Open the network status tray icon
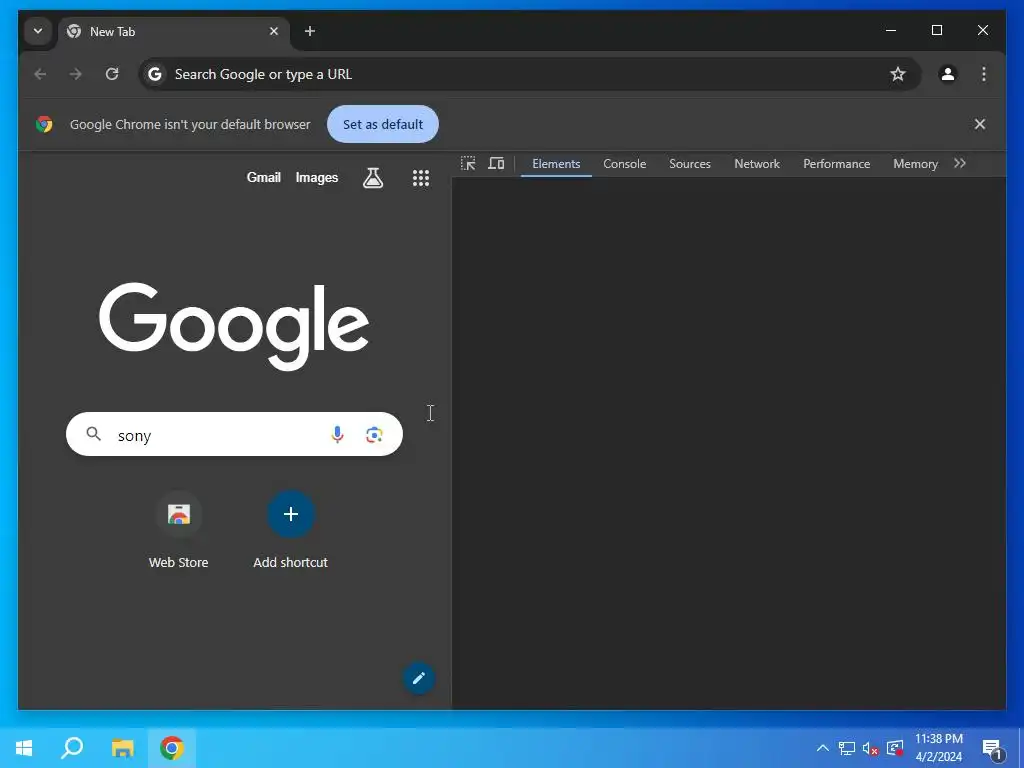Image resolution: width=1024 pixels, height=768 pixels. click(847, 748)
